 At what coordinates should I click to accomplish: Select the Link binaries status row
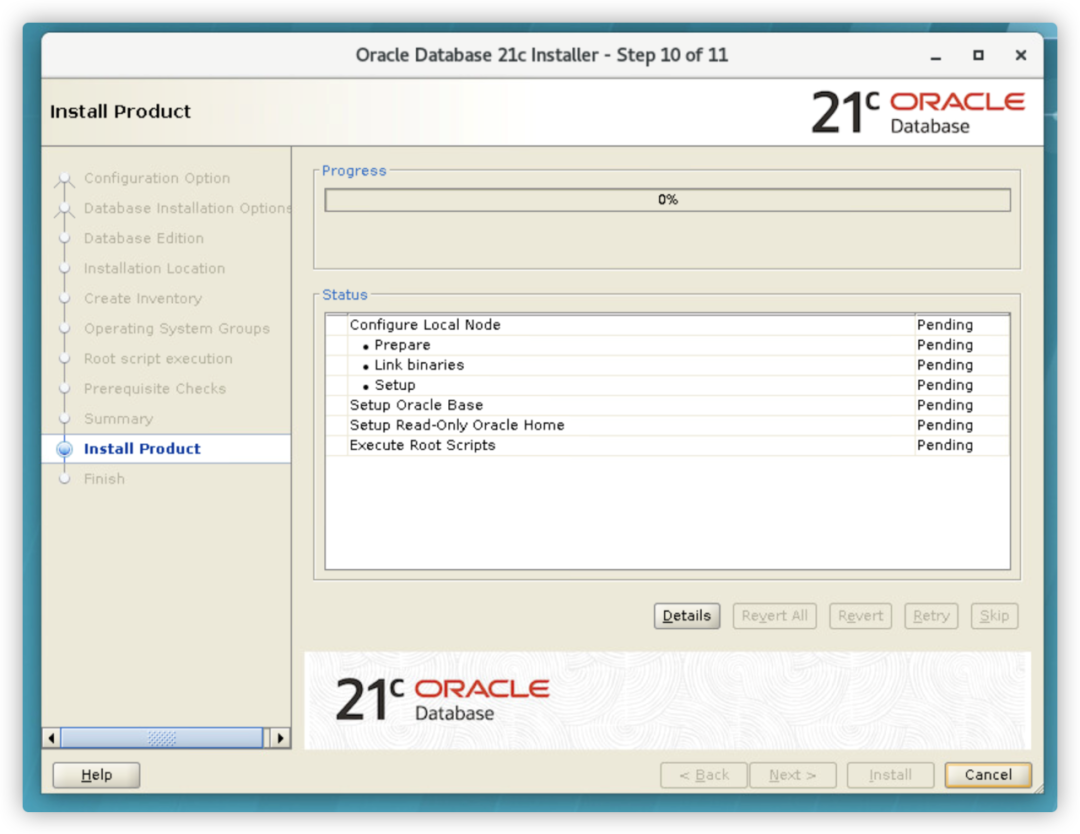point(667,365)
